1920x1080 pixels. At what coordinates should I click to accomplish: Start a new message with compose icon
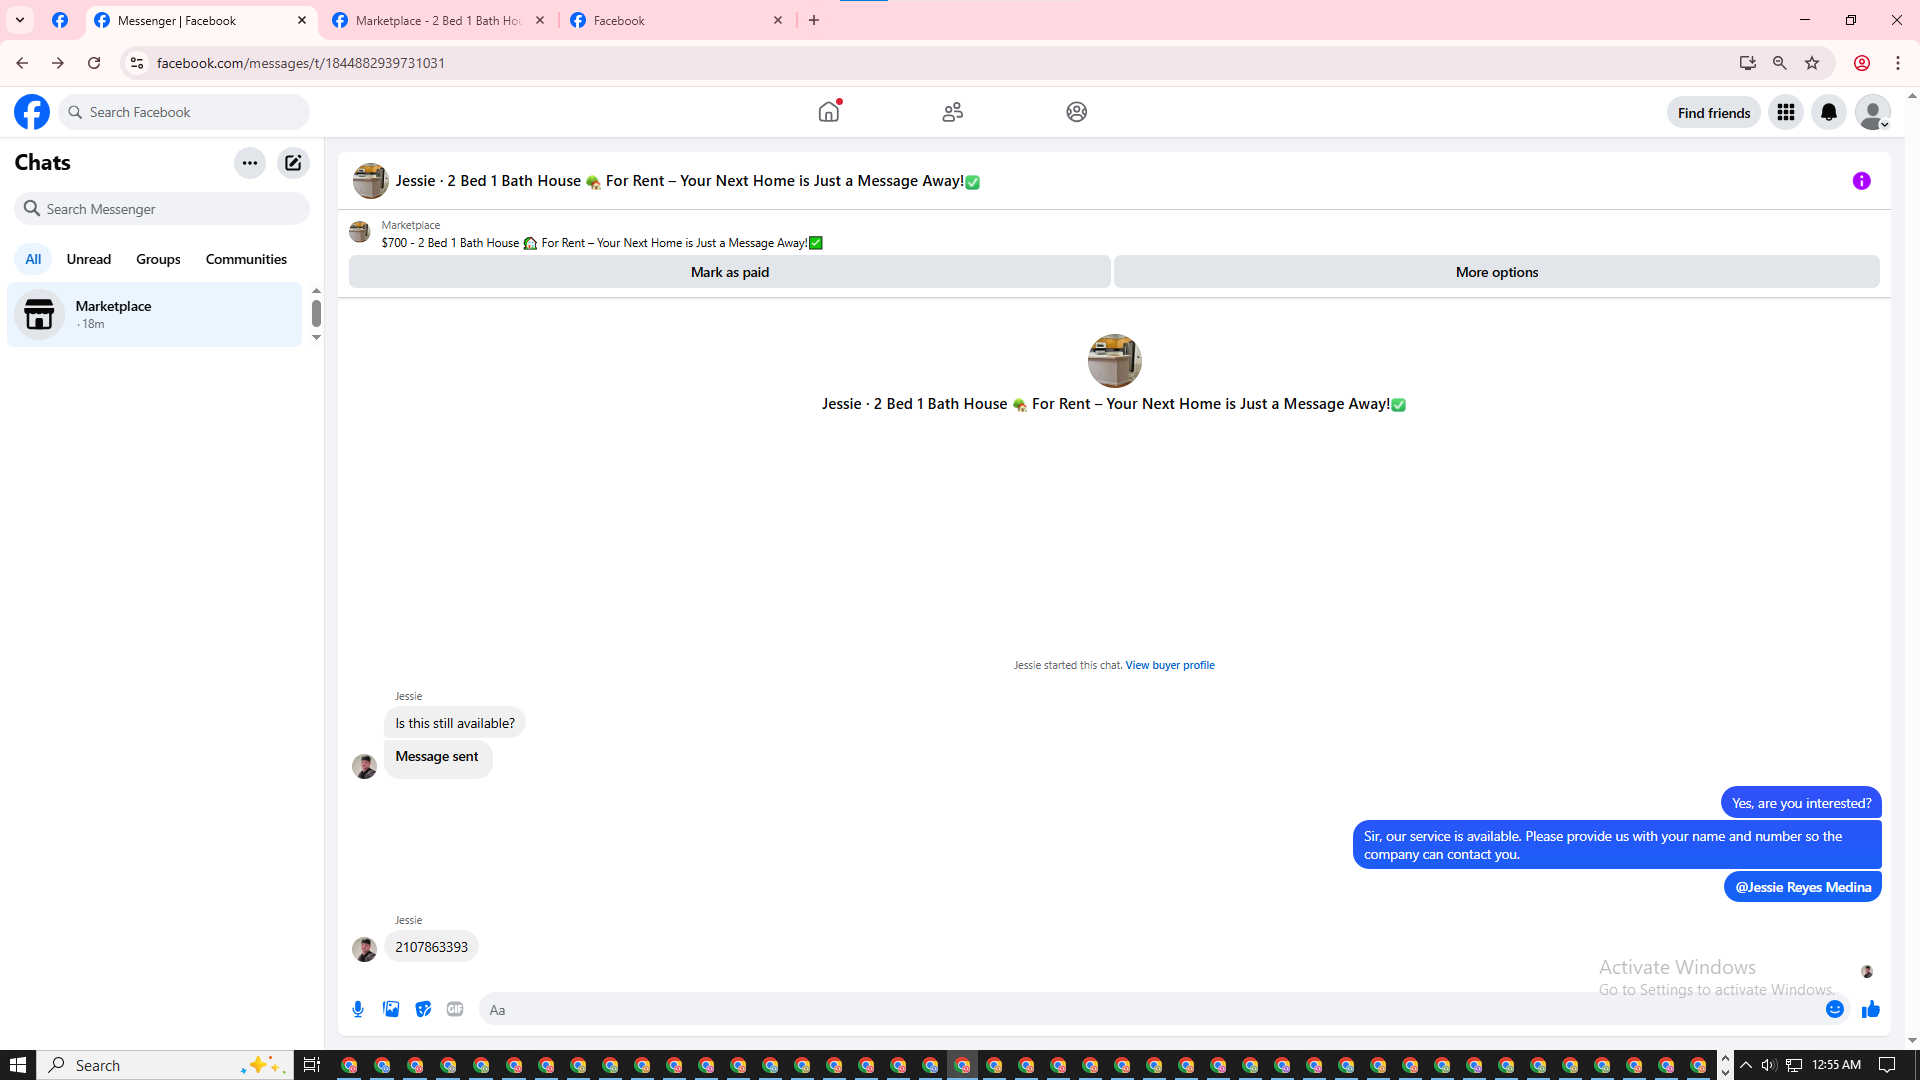[x=293, y=163]
